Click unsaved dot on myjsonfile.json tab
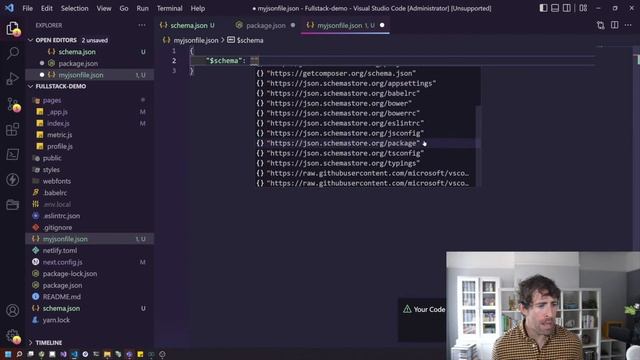Screen dimensions: 640x360 point(382,25)
